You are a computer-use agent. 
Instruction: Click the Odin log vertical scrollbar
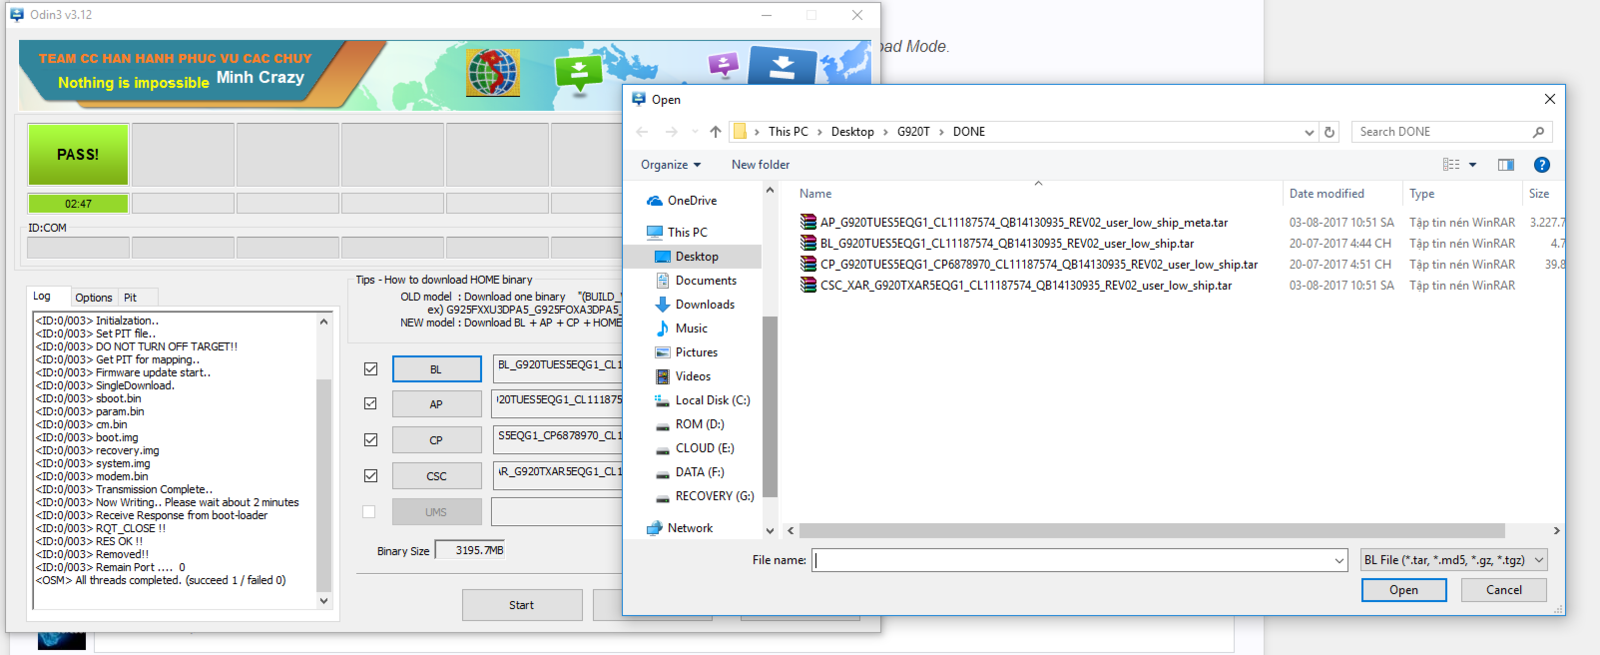(324, 485)
